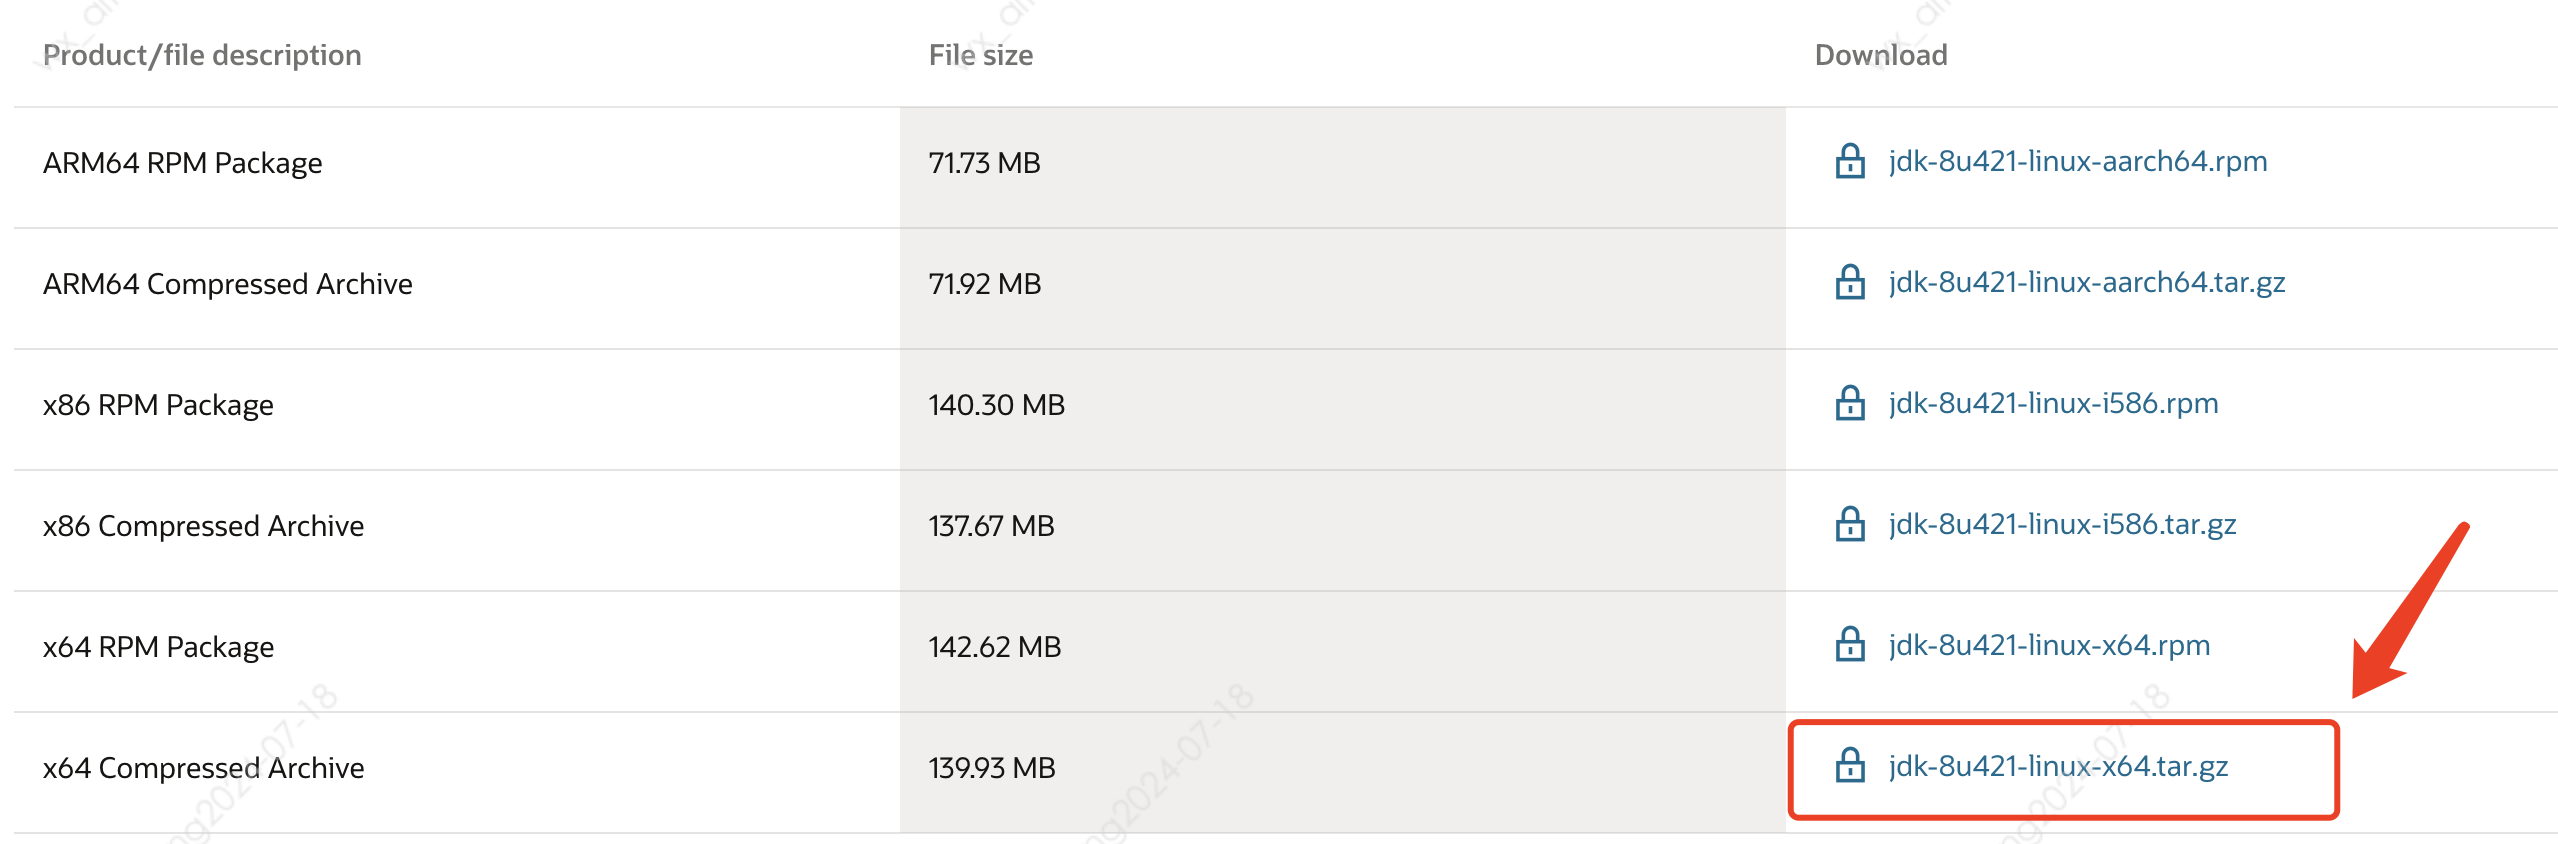This screenshot has height=844, width=2558.
Task: Click the File size column header
Action: 980,55
